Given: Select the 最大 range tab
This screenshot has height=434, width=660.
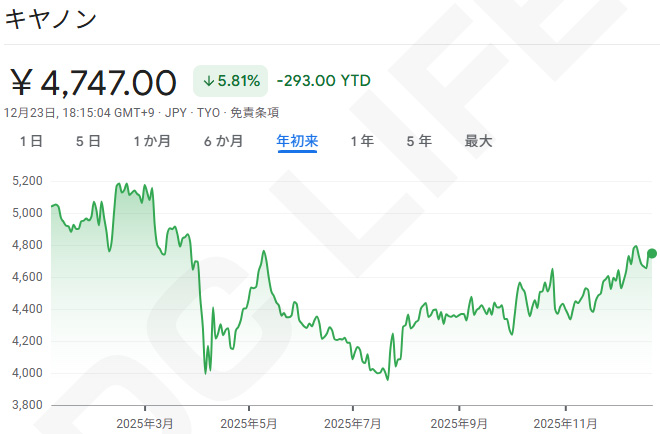Looking at the screenshot, I should (x=478, y=142).
